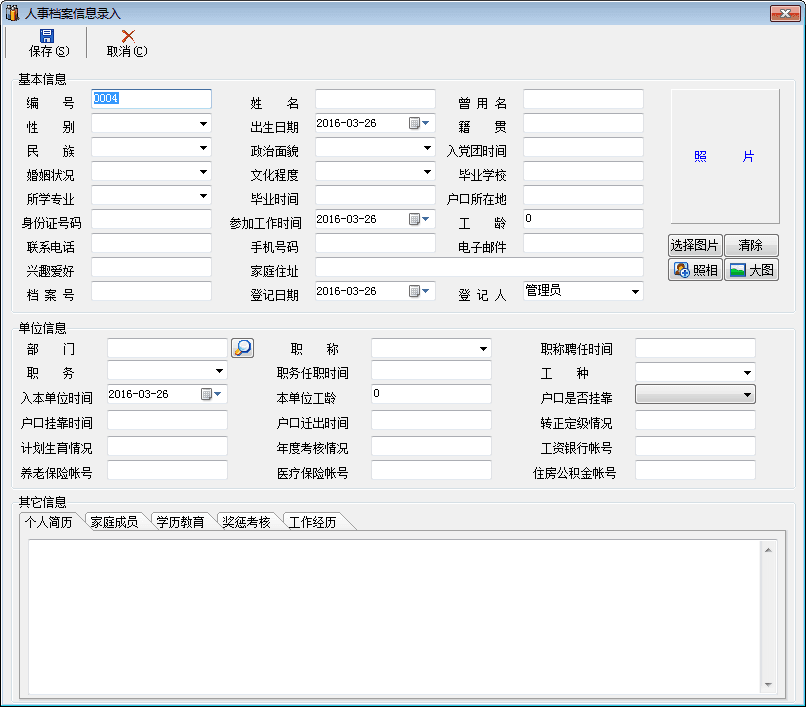Open the 工作经历 tab
Image resolution: width=806 pixels, height=707 pixels.
coord(312,522)
